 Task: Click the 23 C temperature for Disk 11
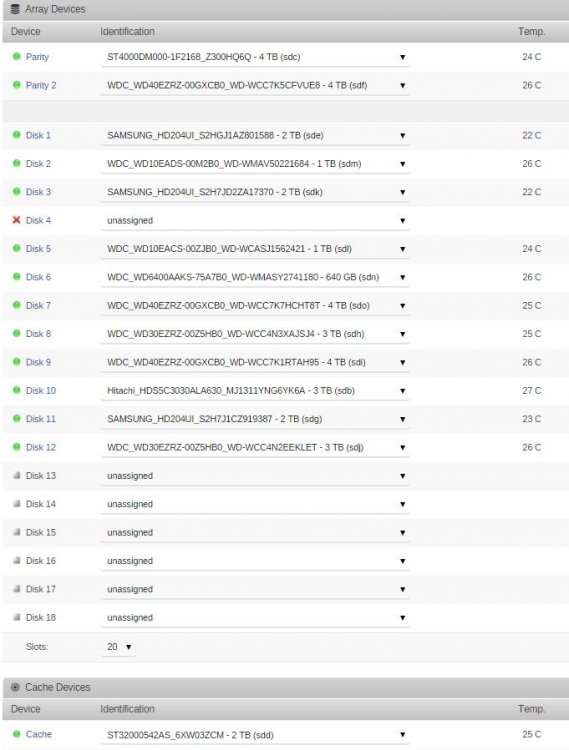pyautogui.click(x=532, y=419)
